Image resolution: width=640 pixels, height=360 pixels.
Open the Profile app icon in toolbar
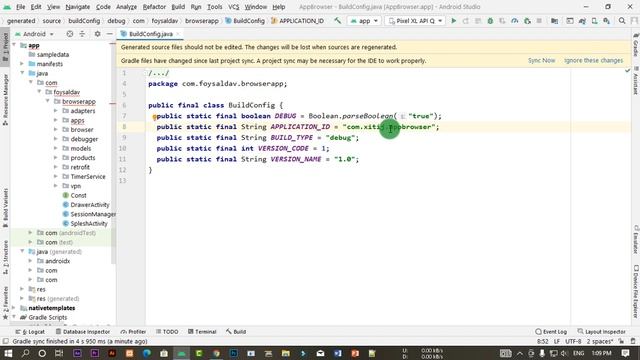click(x=515, y=20)
